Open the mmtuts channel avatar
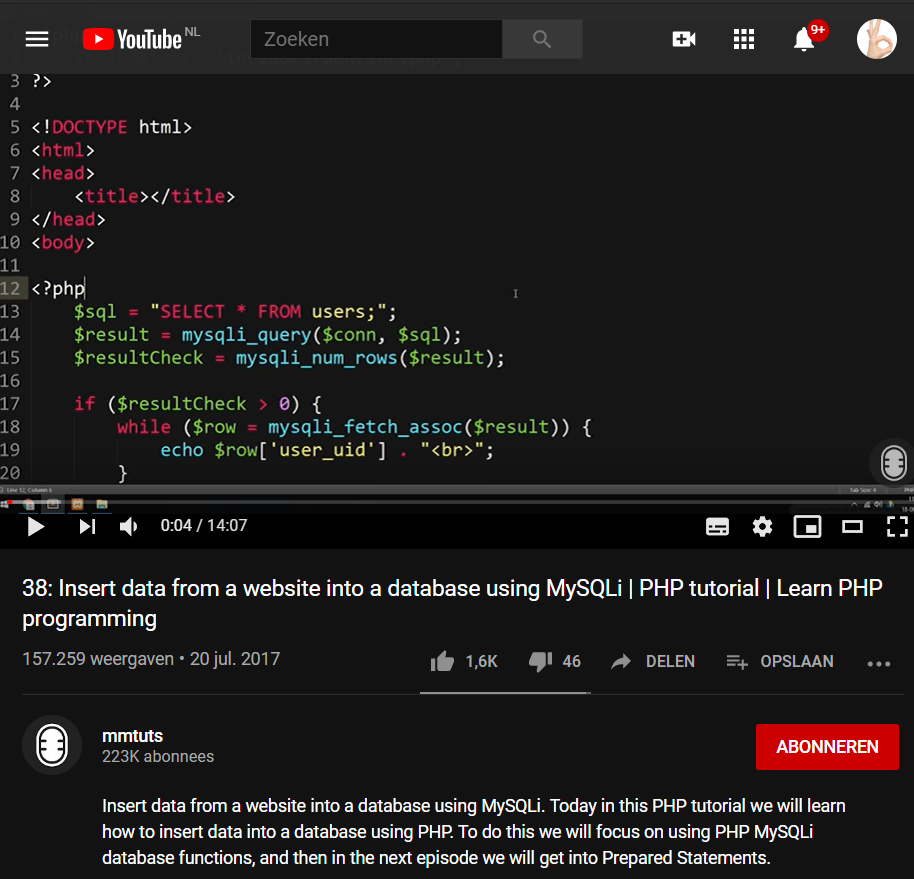The width and height of the screenshot is (914, 879). [x=52, y=745]
